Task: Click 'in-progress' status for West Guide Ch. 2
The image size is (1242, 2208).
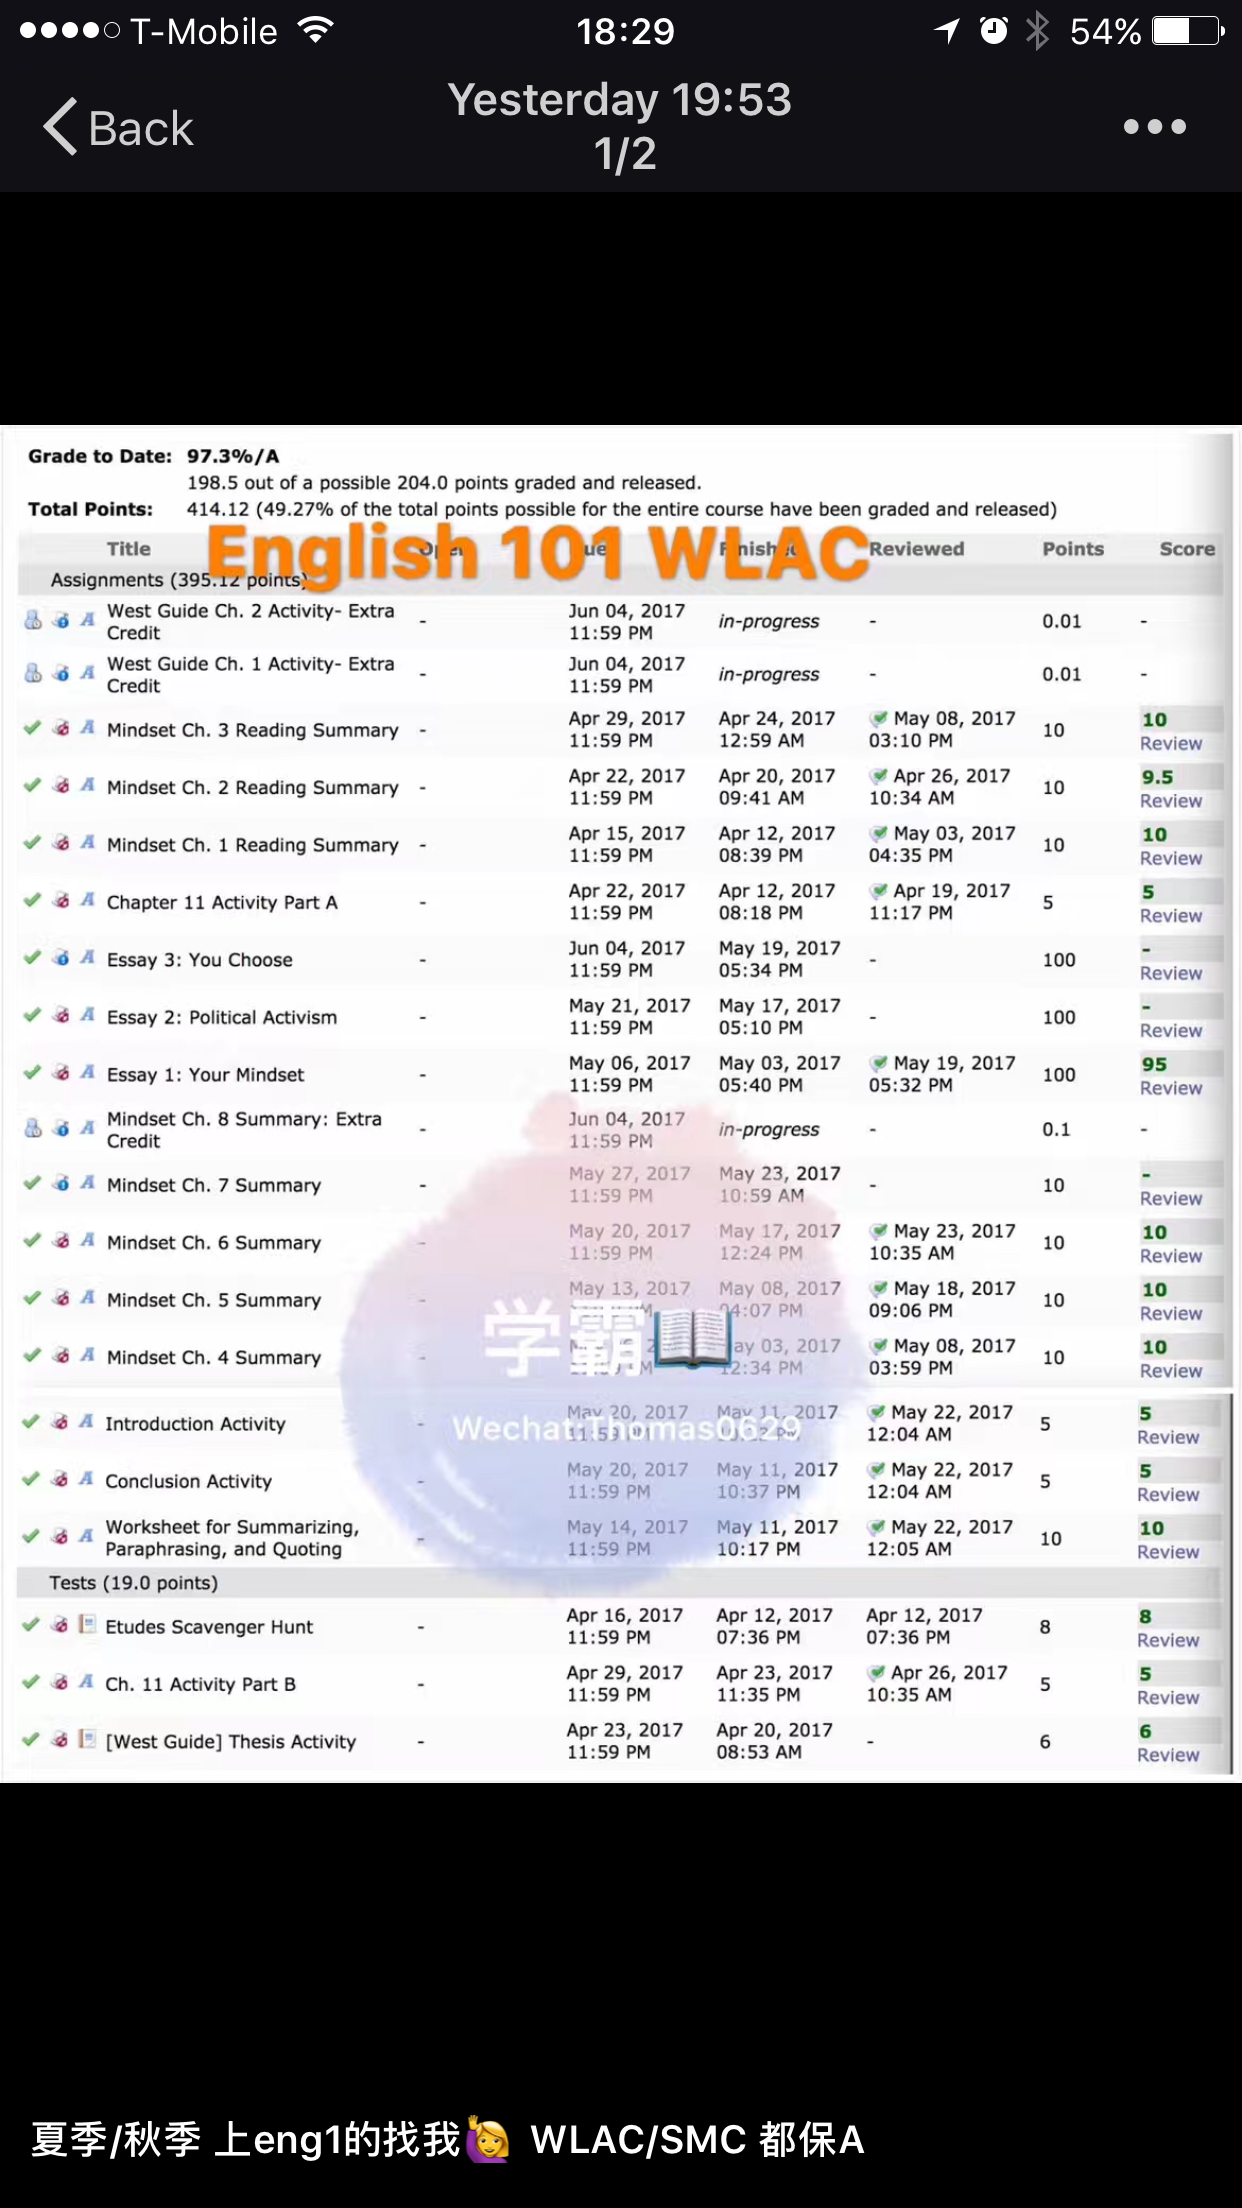Action: pyautogui.click(x=769, y=621)
